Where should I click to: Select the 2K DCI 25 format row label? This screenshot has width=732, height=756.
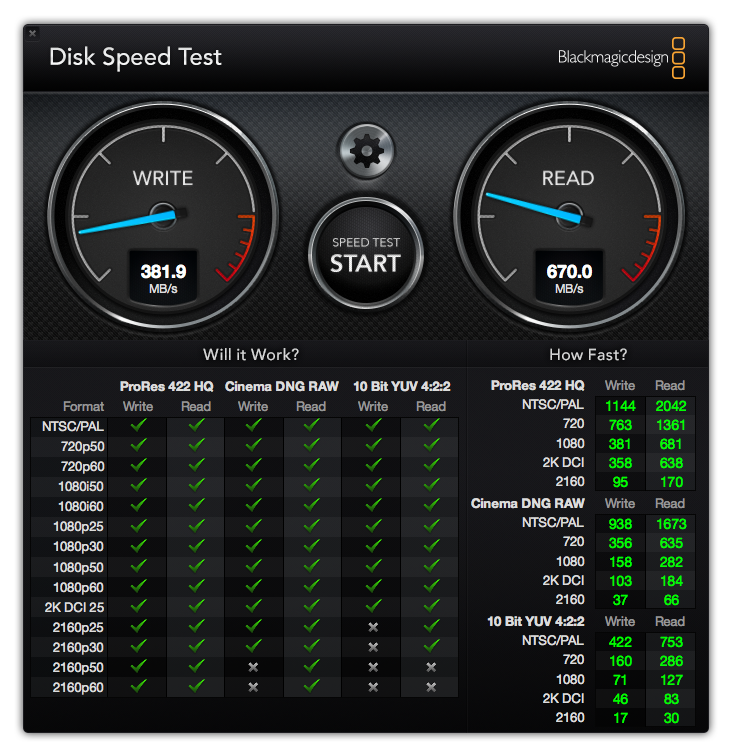(75, 607)
